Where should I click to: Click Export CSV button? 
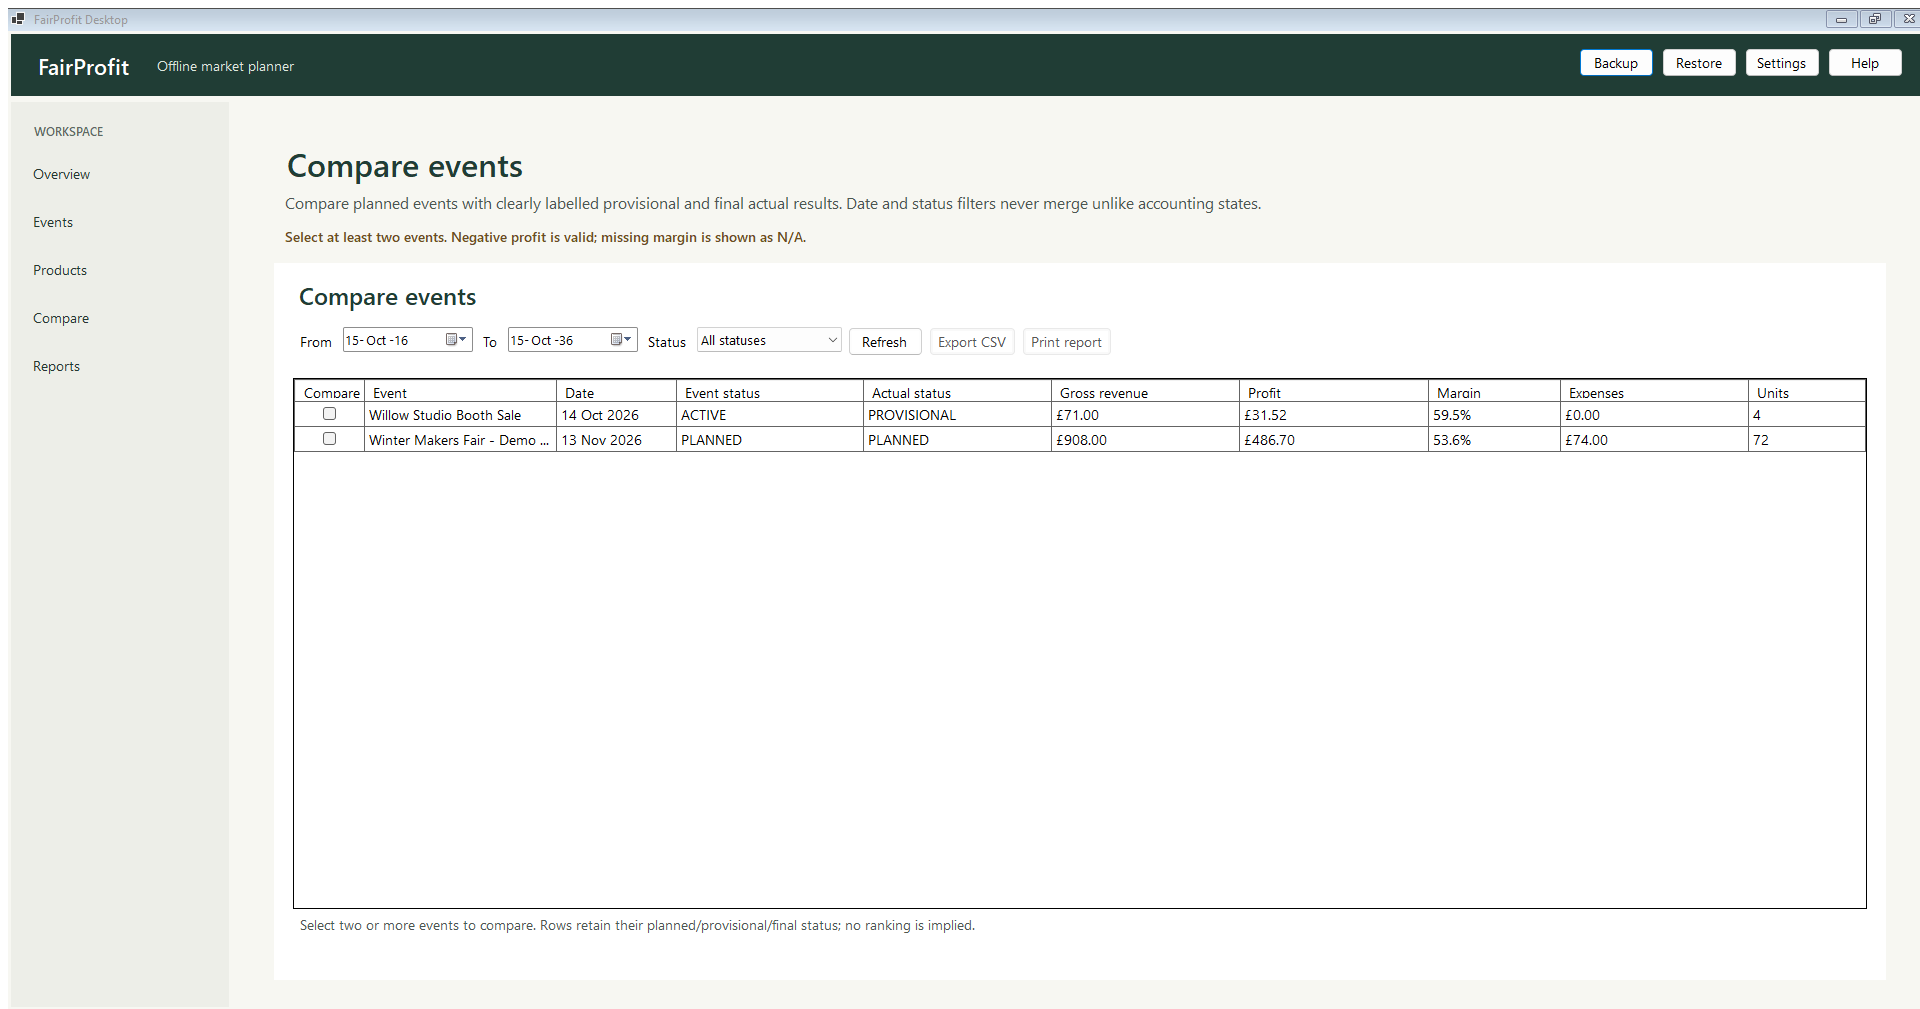tap(972, 342)
